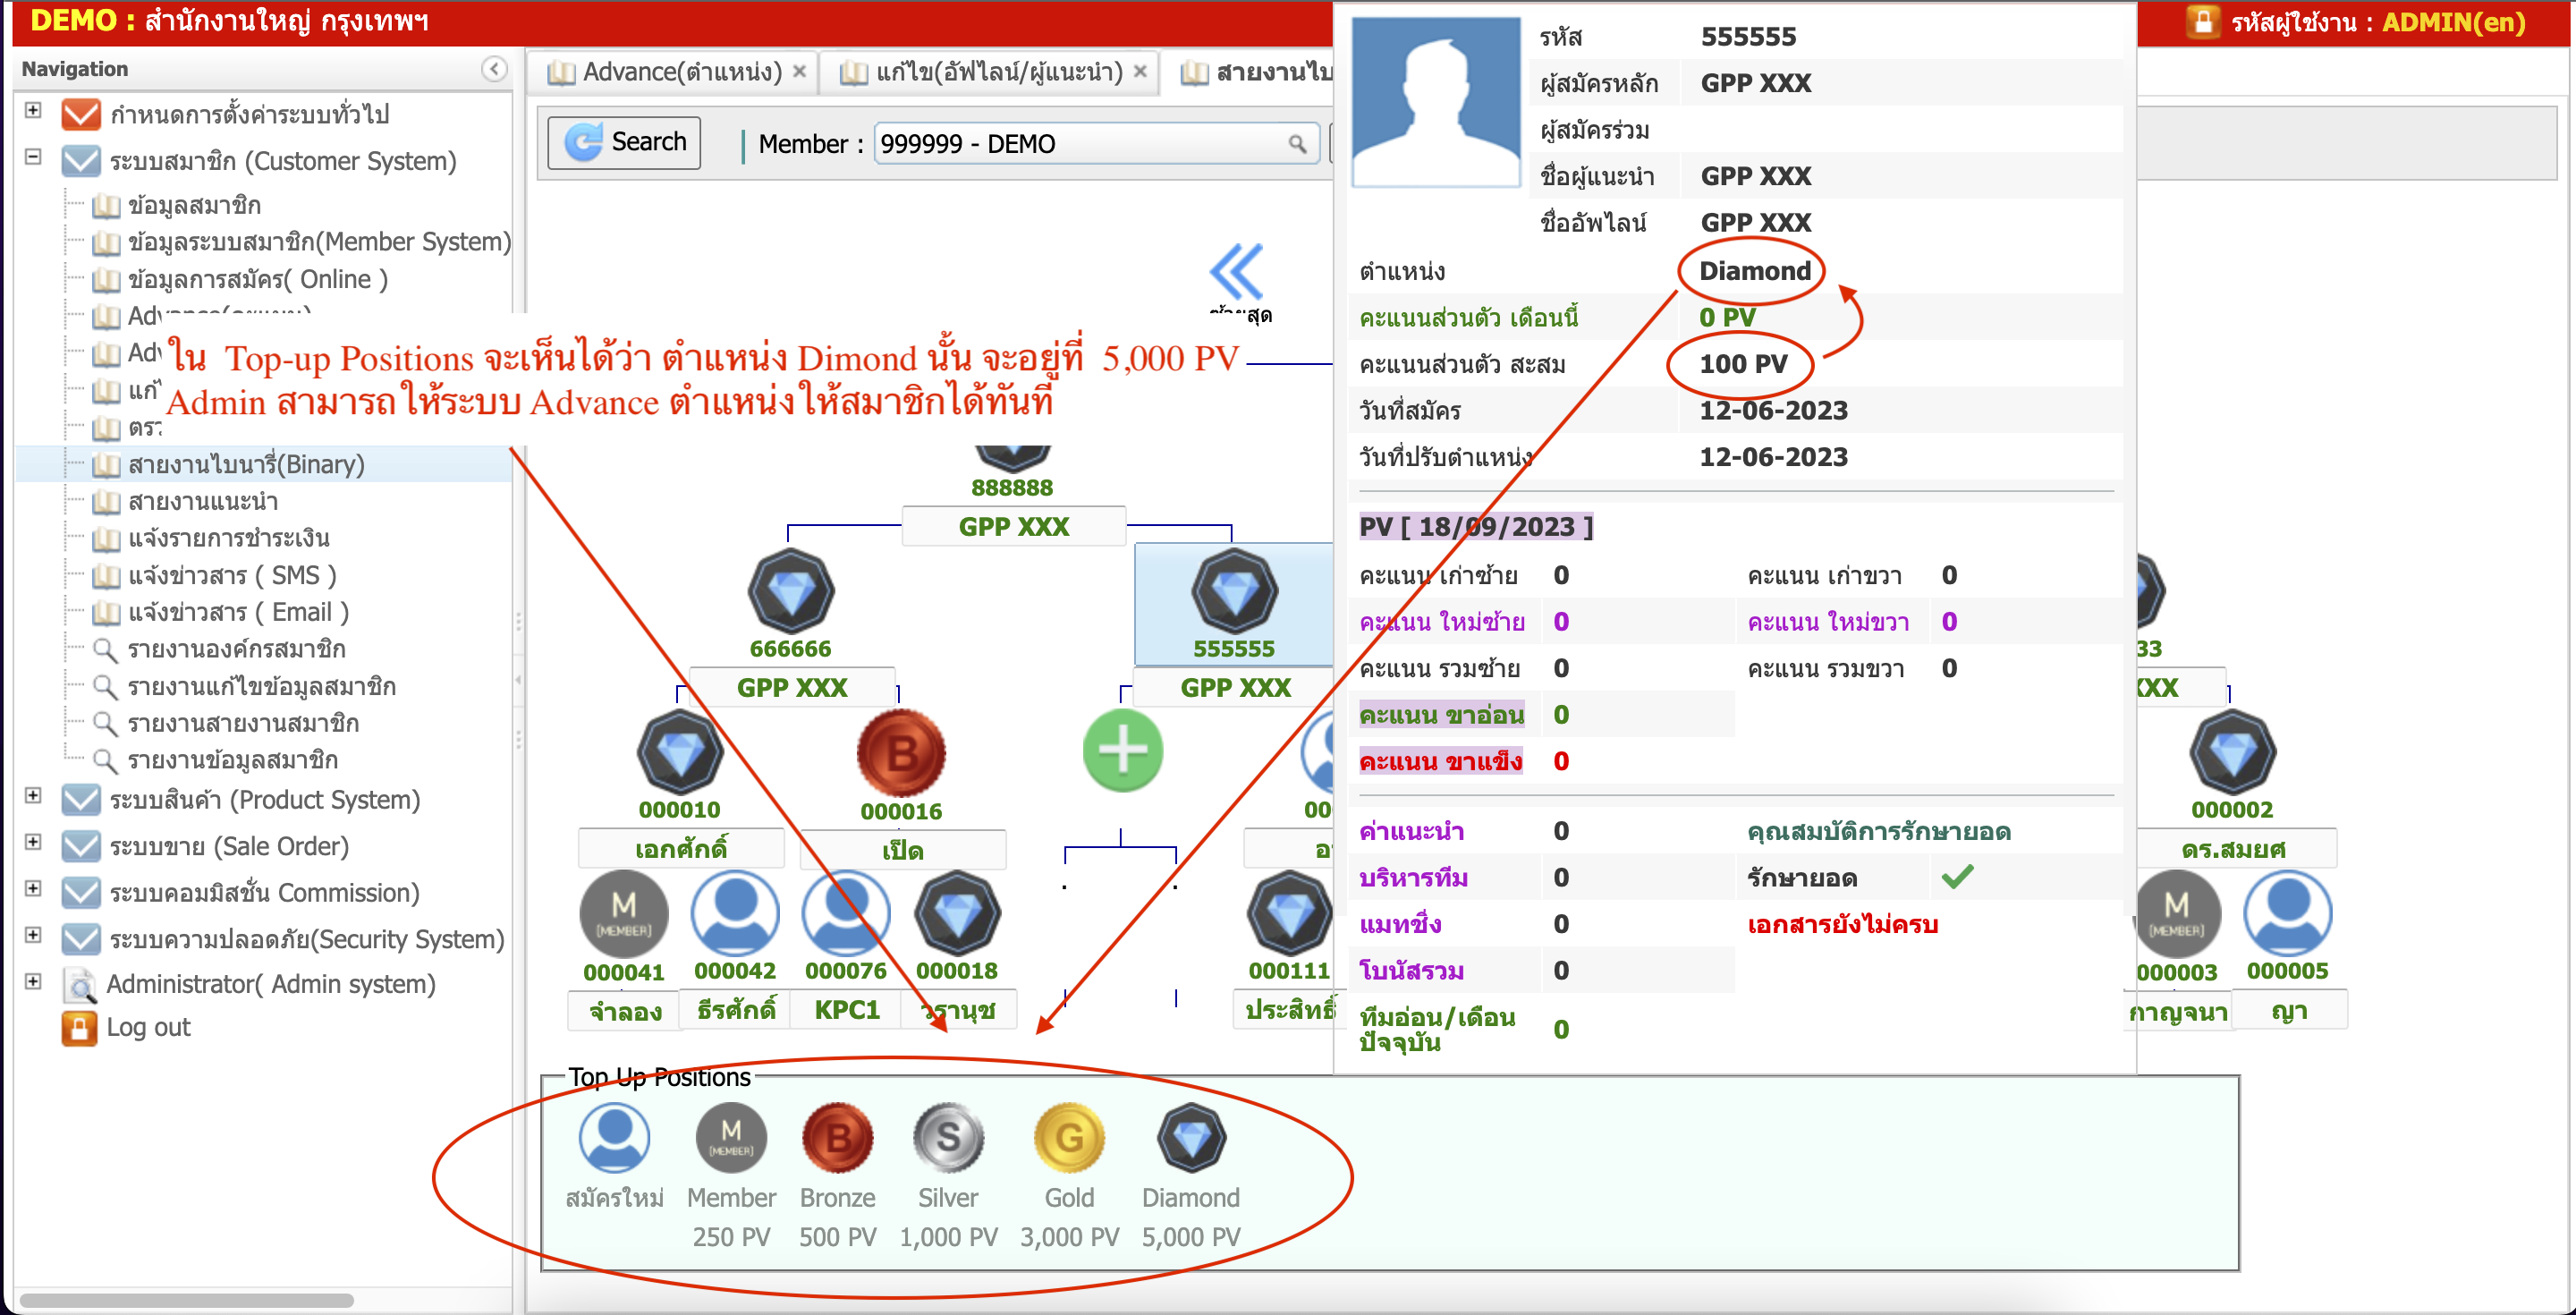Expand the Product System tree node
The image size is (2576, 1315).
[x=33, y=796]
